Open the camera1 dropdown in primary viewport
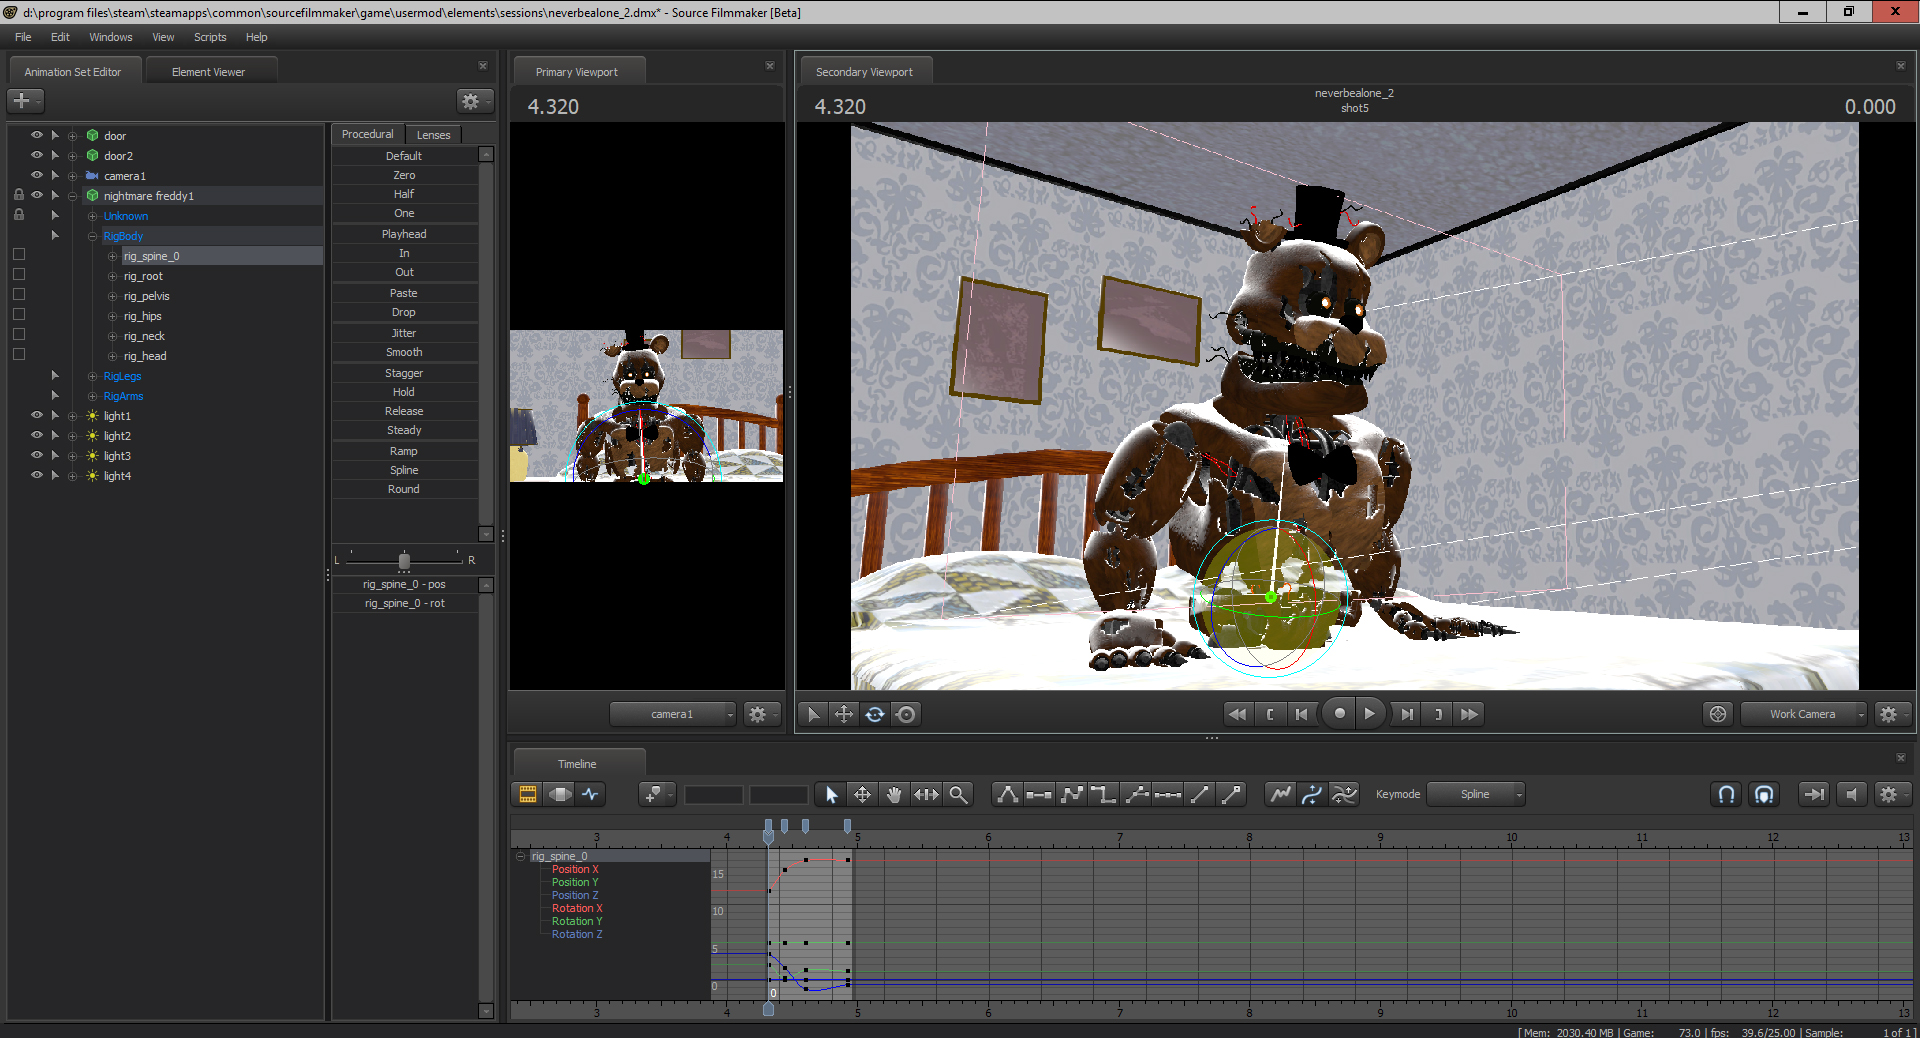The height and width of the screenshot is (1038, 1920). coord(673,714)
